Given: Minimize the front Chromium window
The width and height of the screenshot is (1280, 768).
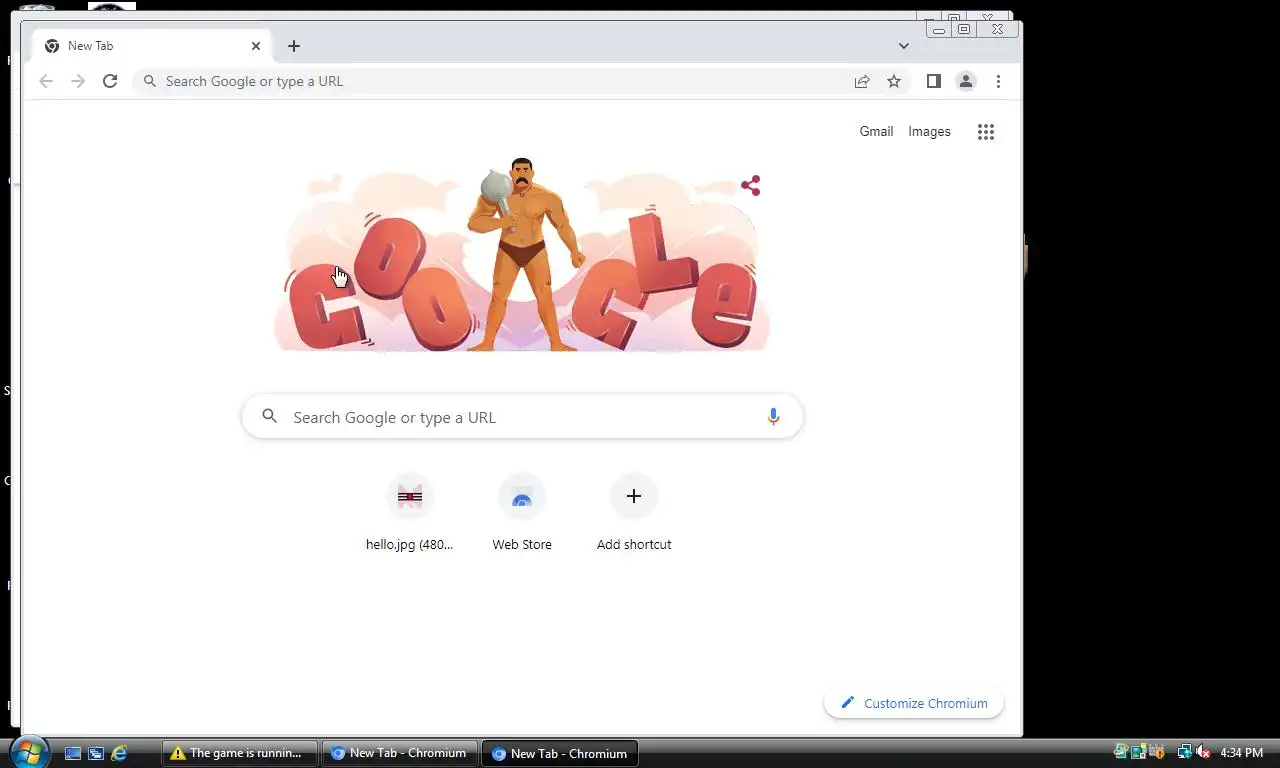Looking at the screenshot, I should (x=938, y=29).
